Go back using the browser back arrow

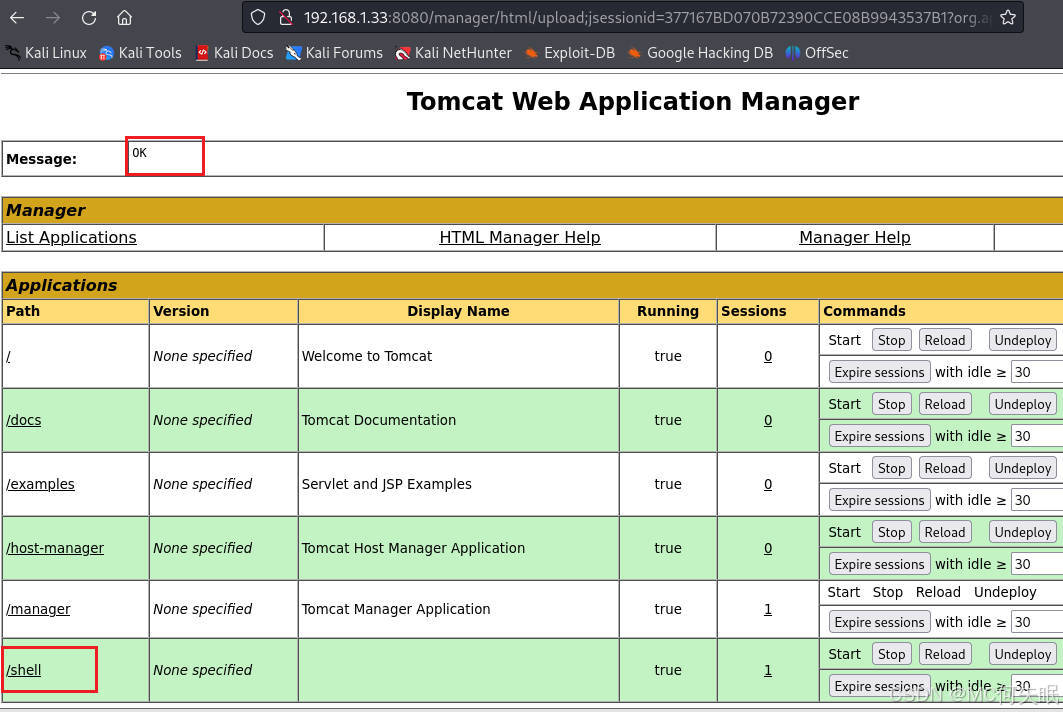coord(17,18)
